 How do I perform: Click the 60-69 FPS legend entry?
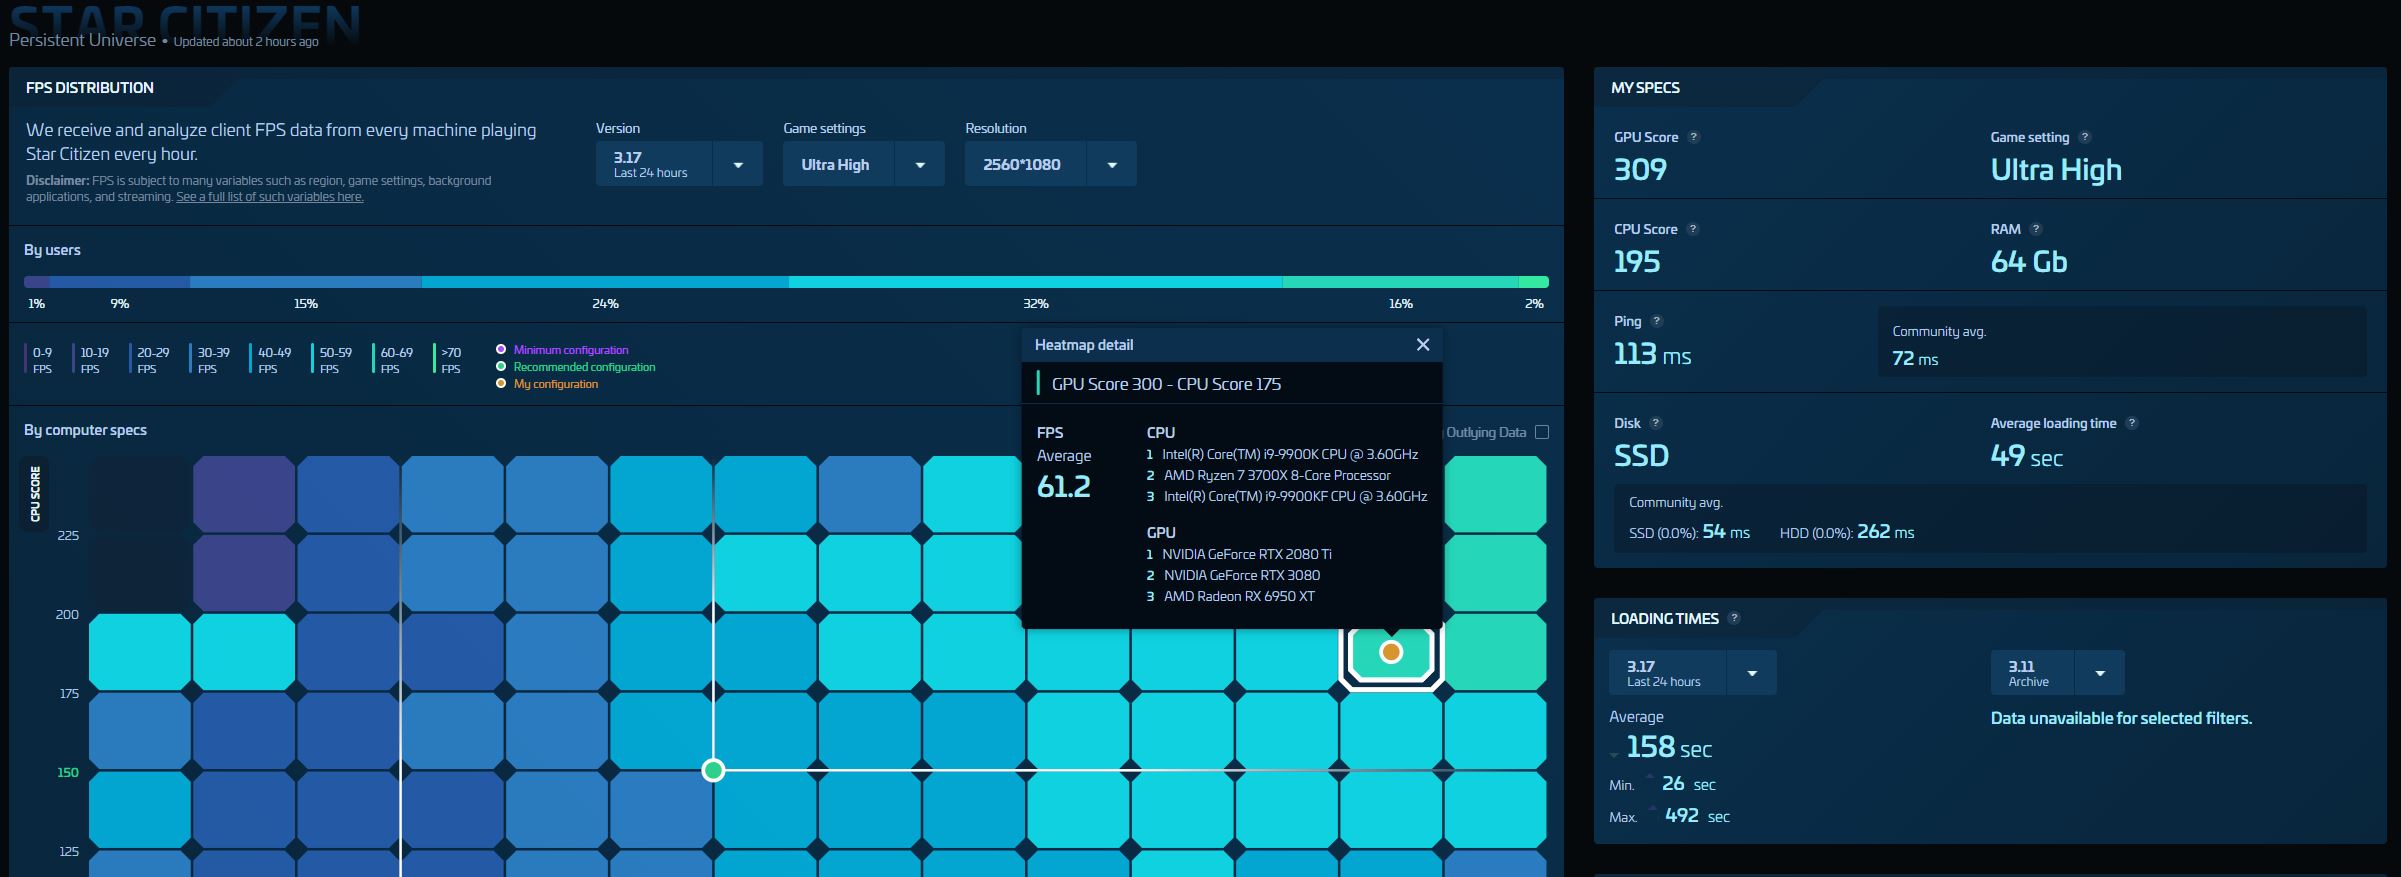tap(394, 360)
